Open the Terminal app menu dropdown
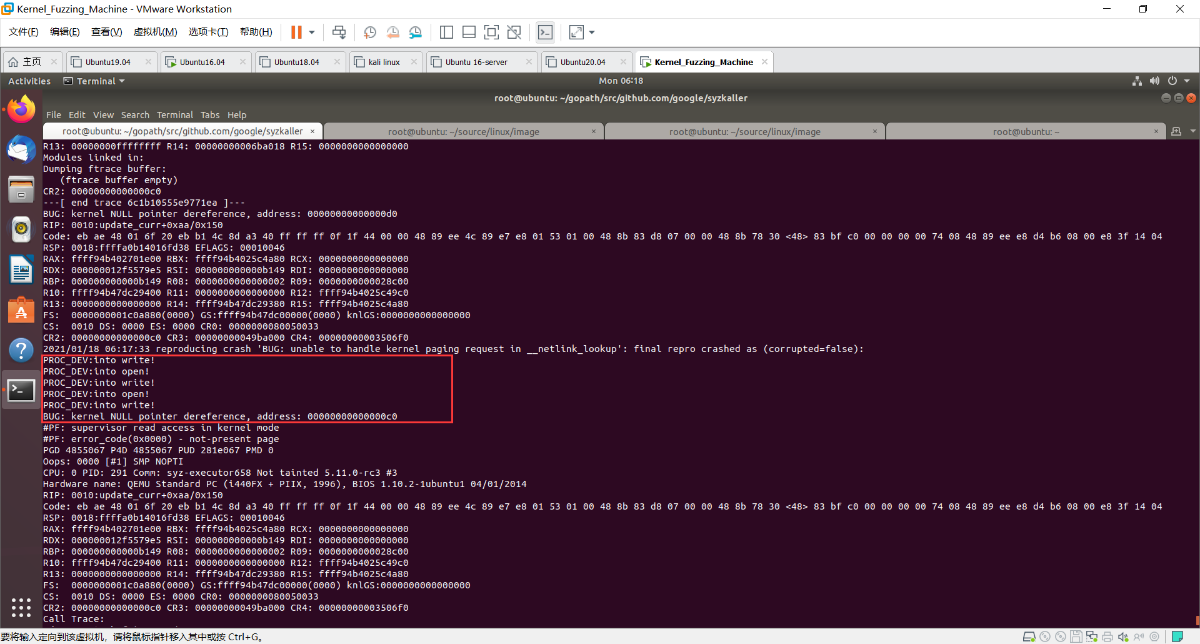The height and width of the screenshot is (644, 1200). pyautogui.click(x=94, y=81)
